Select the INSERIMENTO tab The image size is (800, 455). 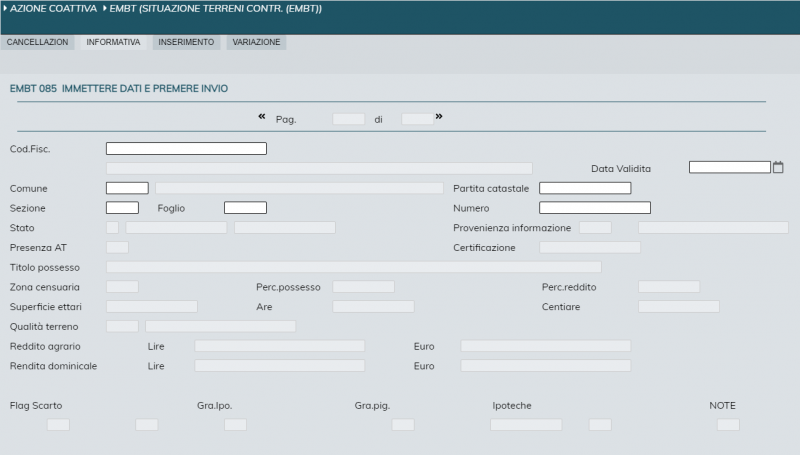[x=186, y=43]
